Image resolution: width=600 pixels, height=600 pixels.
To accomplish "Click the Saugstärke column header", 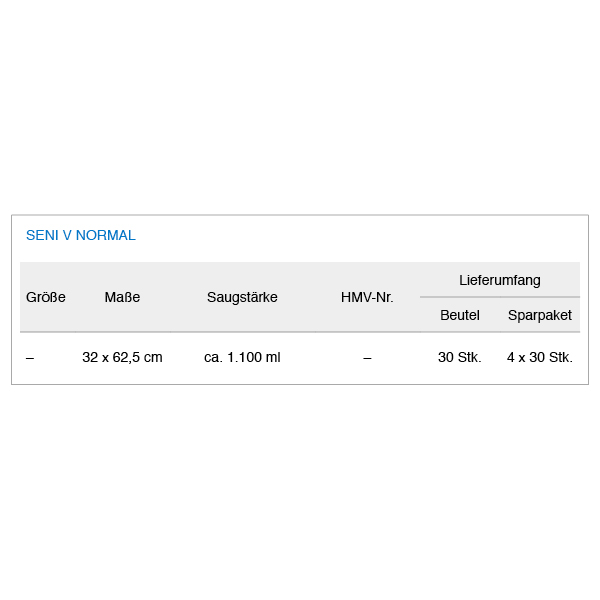I will (242, 297).
